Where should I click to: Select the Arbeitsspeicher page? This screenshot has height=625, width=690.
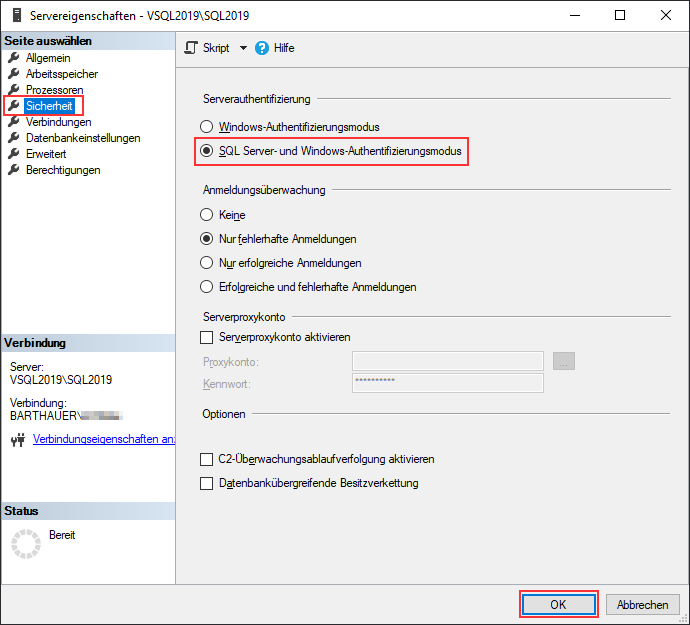coord(61,74)
